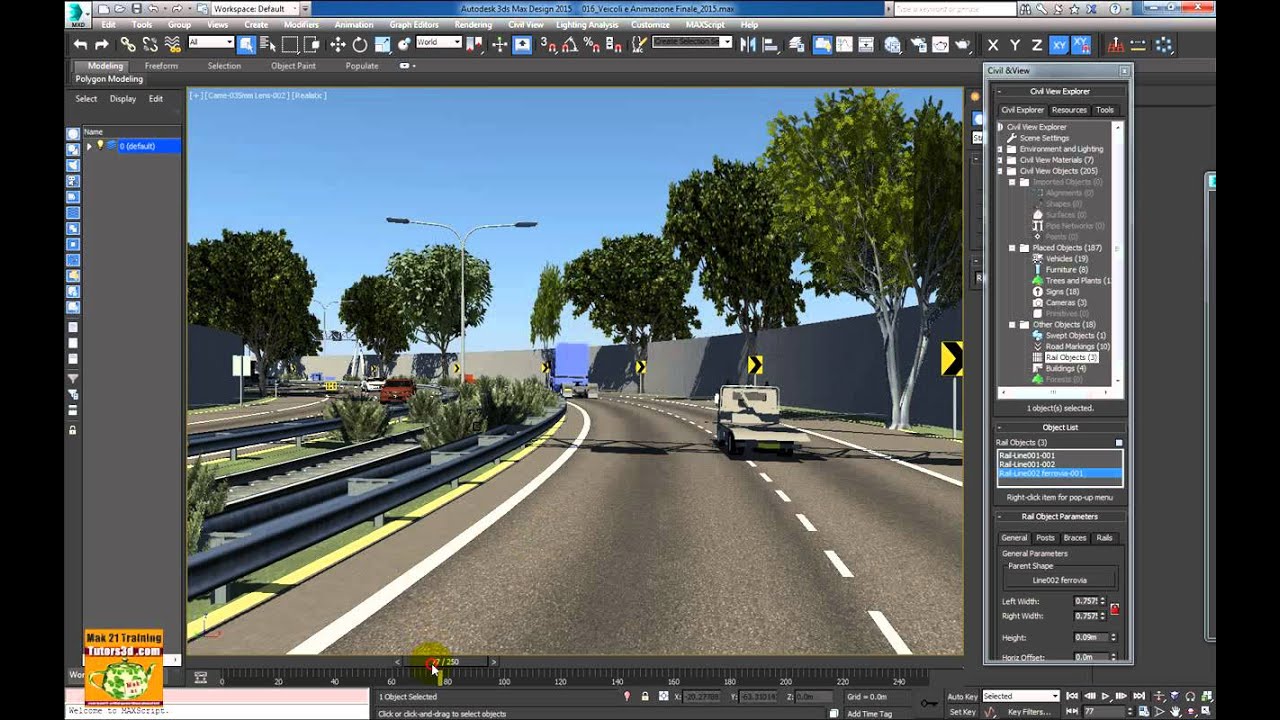Switch to the Resources tab

[x=1069, y=110]
